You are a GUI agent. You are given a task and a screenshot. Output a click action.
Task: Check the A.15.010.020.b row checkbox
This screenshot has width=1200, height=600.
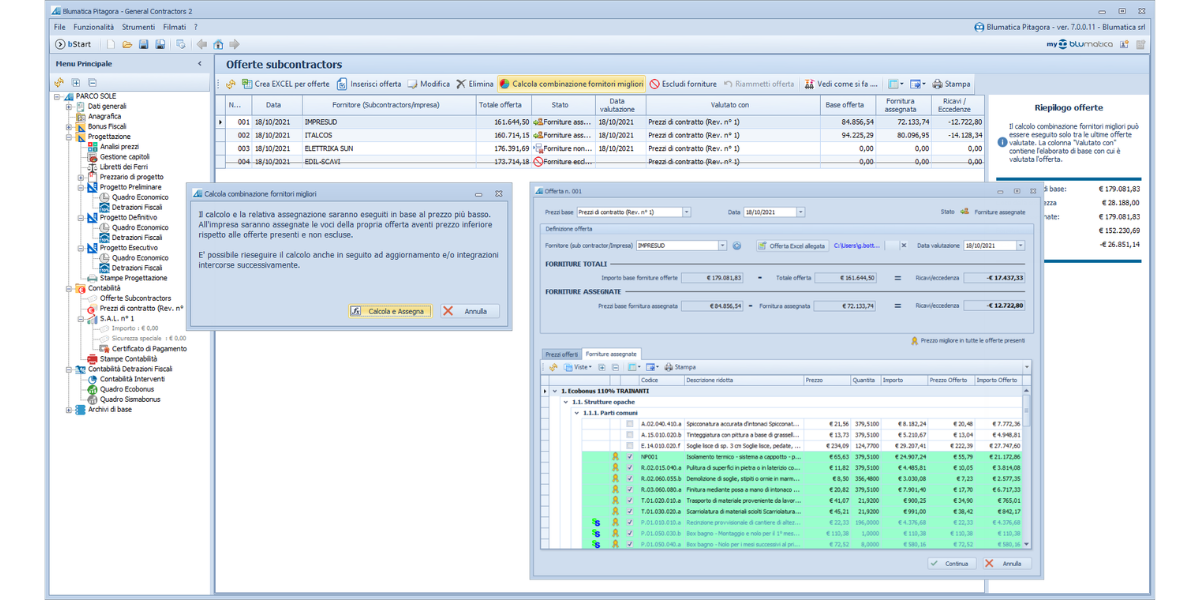(629, 435)
